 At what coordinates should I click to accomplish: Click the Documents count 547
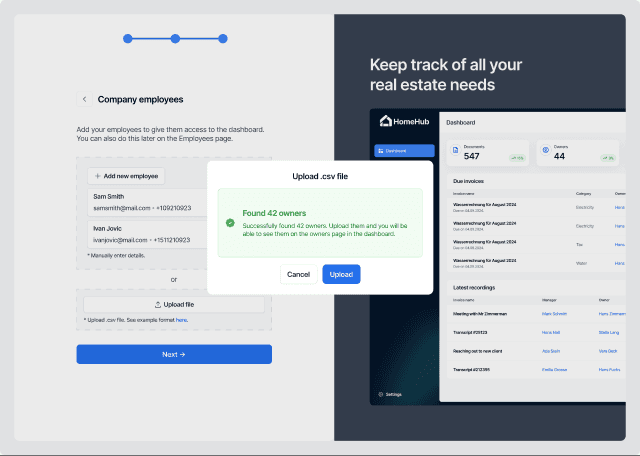tap(471, 156)
